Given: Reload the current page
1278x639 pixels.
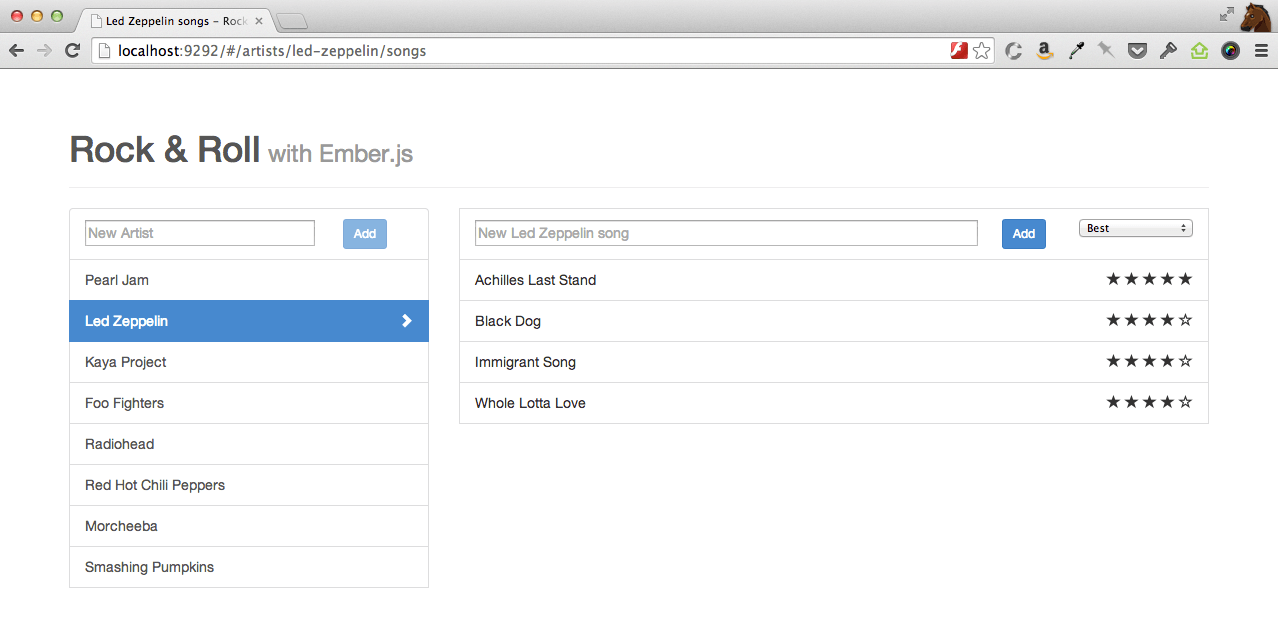Looking at the screenshot, I should 71,50.
